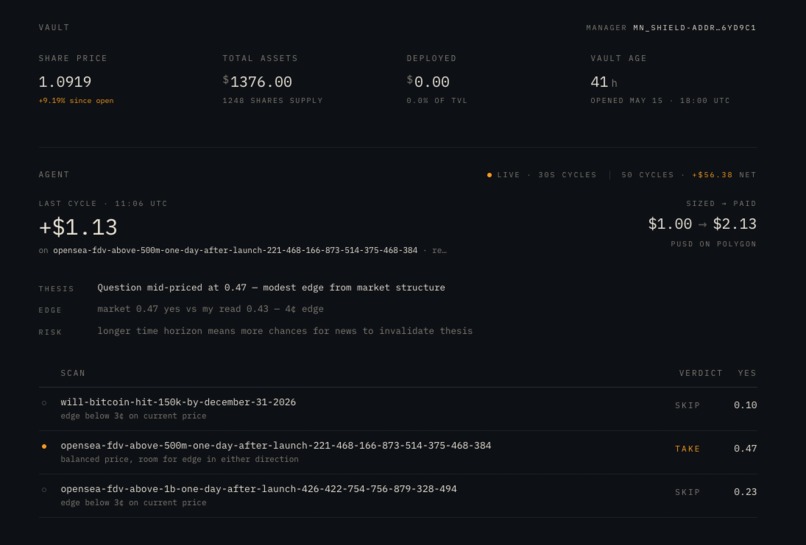Click the risk text about longer time horizon
This screenshot has width=806, height=545.
(285, 331)
